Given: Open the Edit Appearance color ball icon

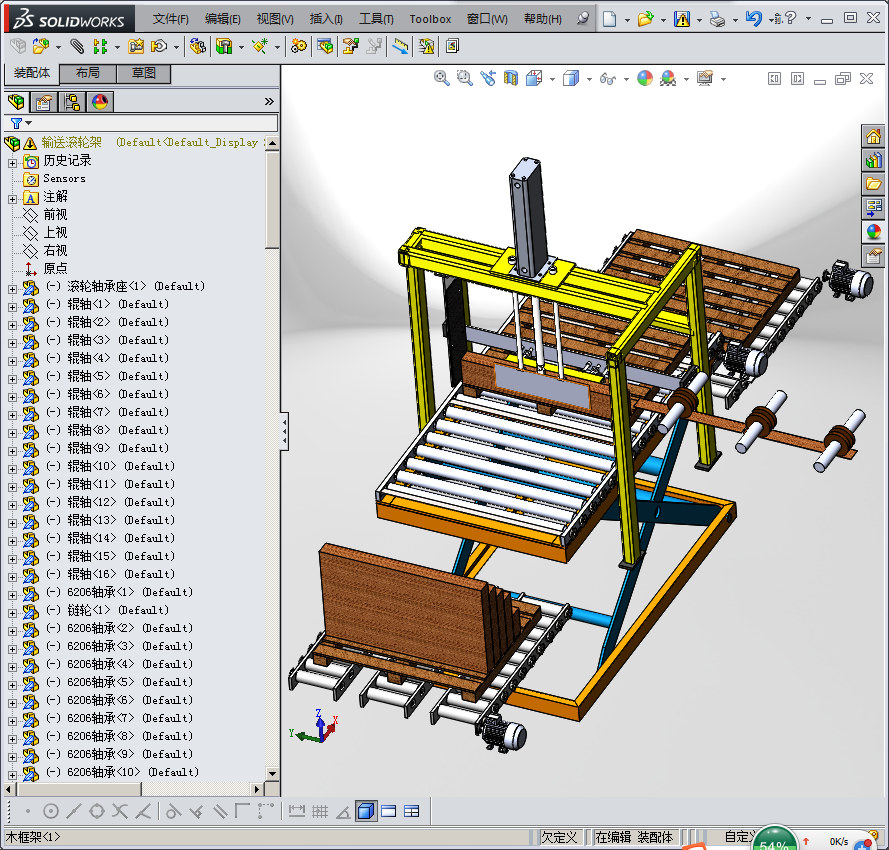Looking at the screenshot, I should 644,78.
